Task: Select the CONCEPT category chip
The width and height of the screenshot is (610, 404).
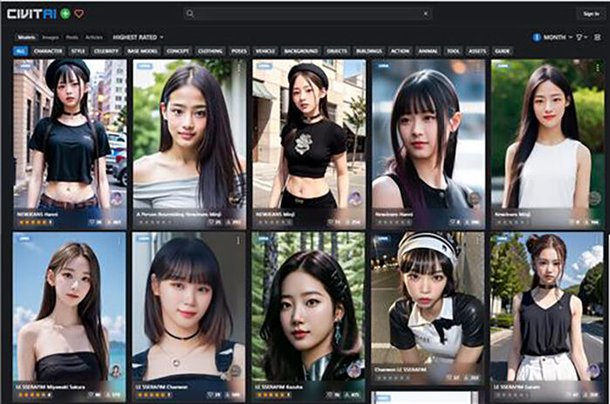Action: pos(178,51)
